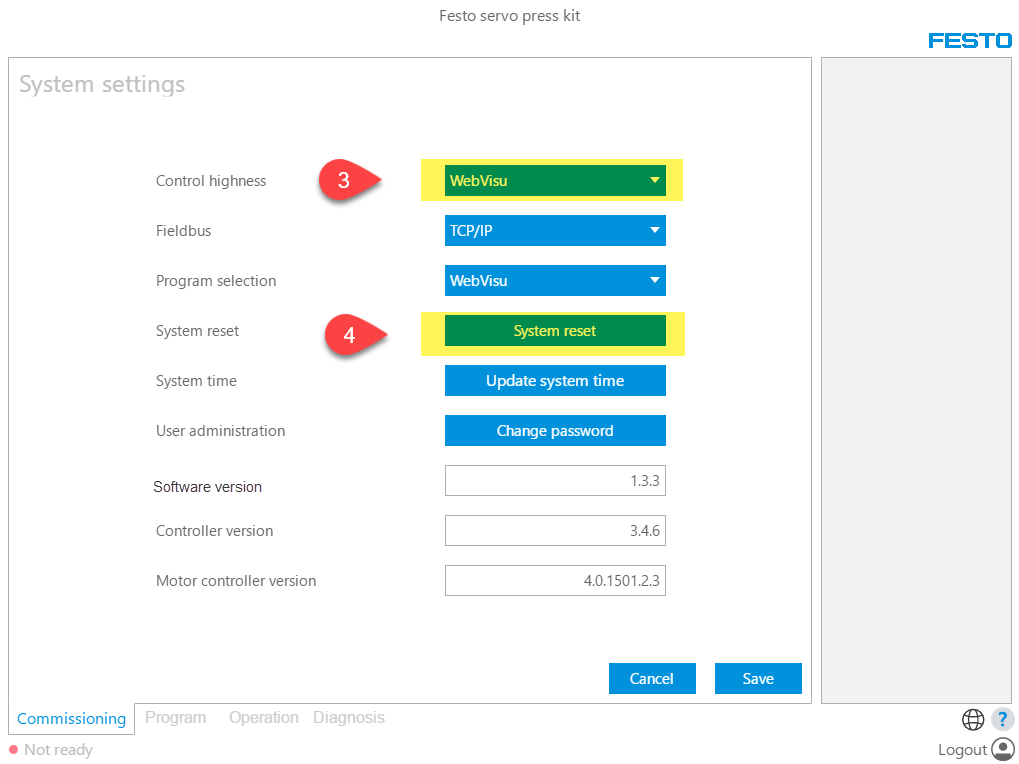The width and height of the screenshot is (1019, 764).
Task: Switch to the Commissioning tab
Action: 71,719
